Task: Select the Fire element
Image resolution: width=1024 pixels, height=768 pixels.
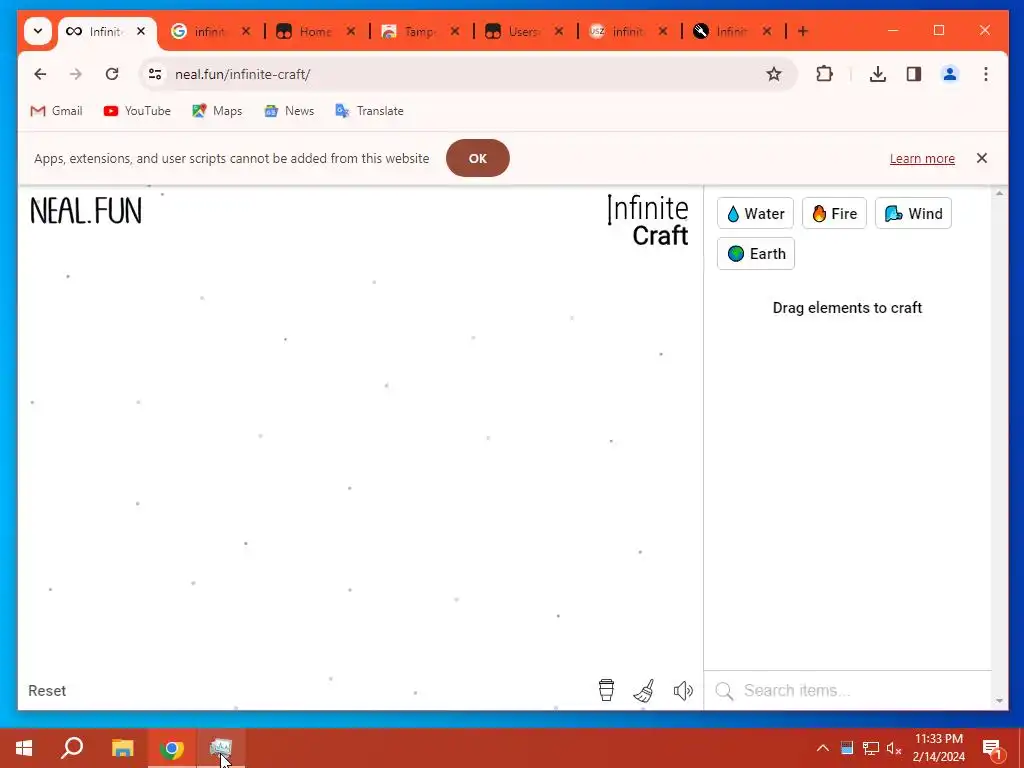Action: point(835,214)
